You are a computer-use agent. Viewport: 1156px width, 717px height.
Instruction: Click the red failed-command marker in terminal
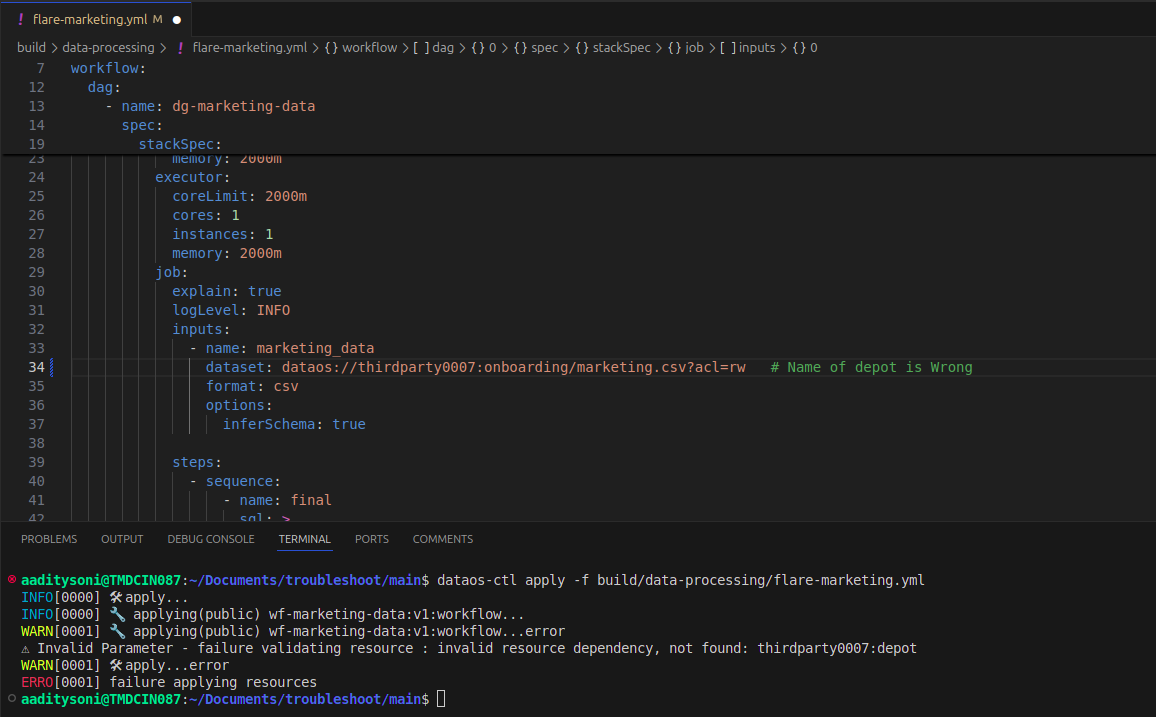[12, 579]
